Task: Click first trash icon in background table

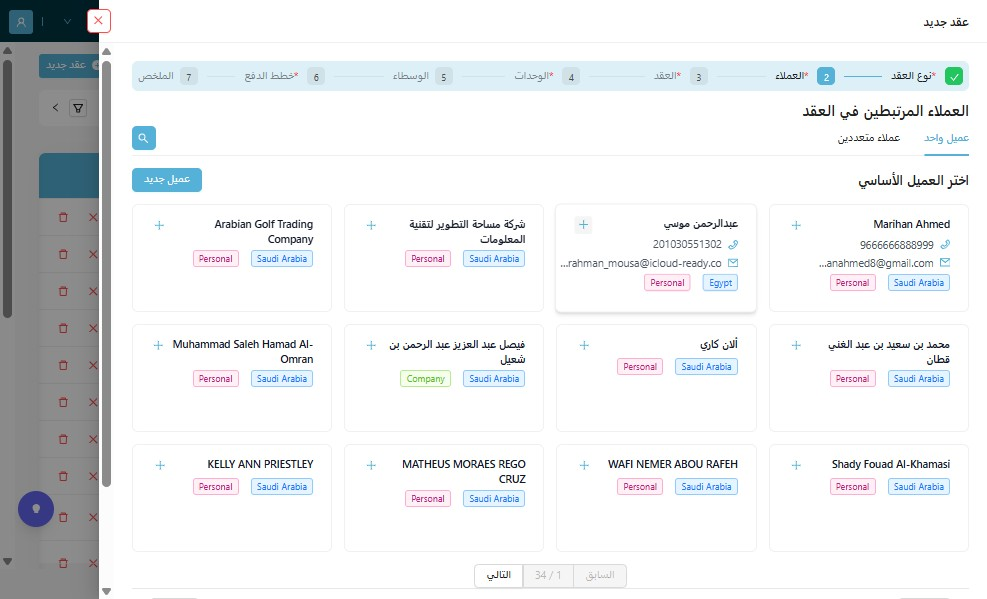Action: click(x=63, y=217)
